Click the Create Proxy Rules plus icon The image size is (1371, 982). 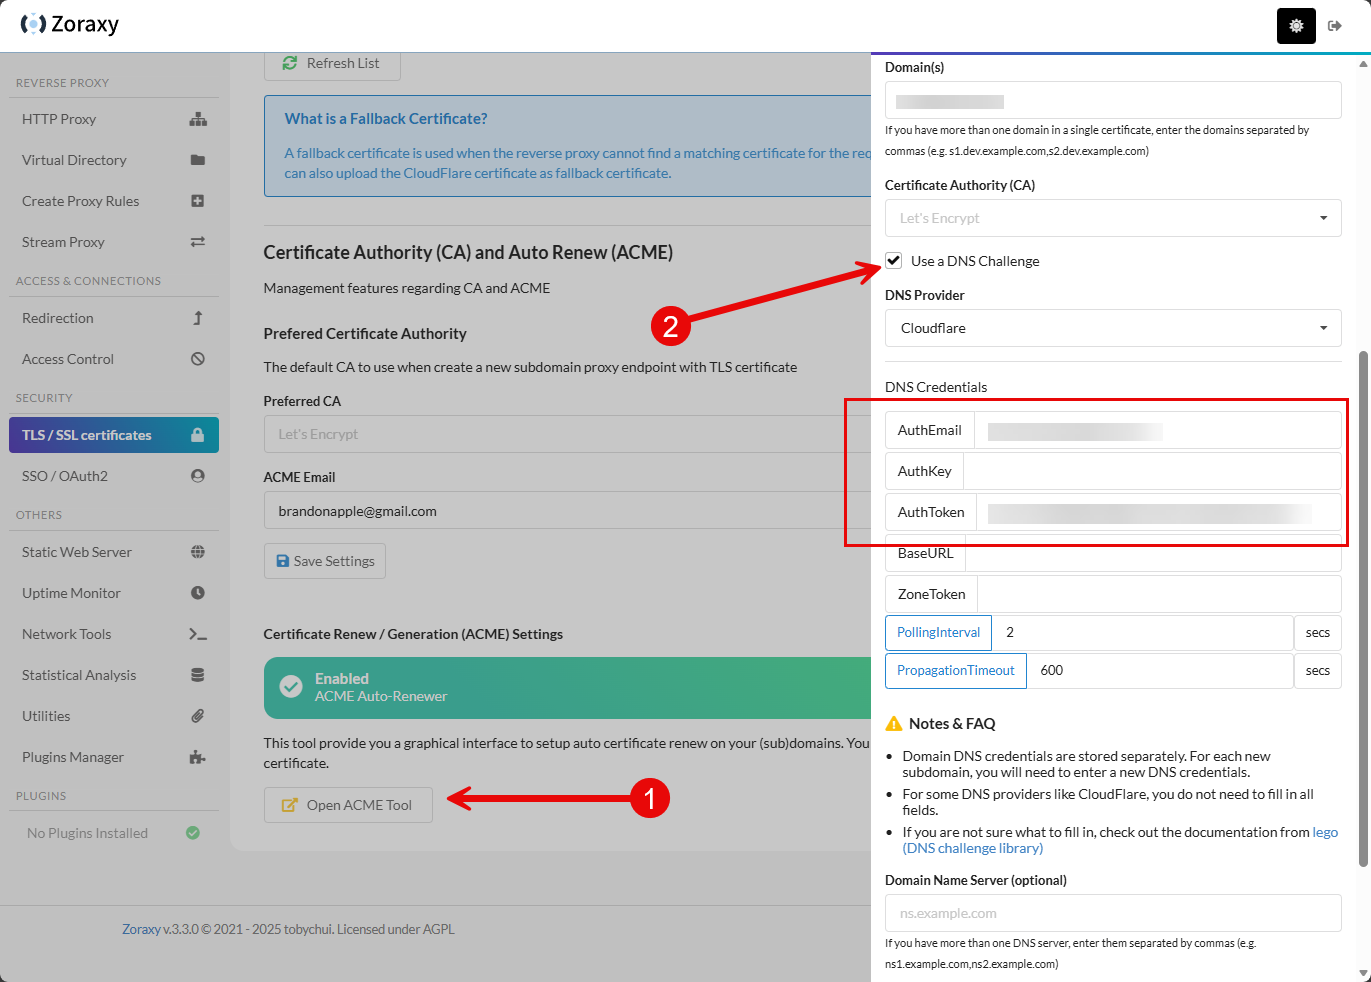coord(198,201)
